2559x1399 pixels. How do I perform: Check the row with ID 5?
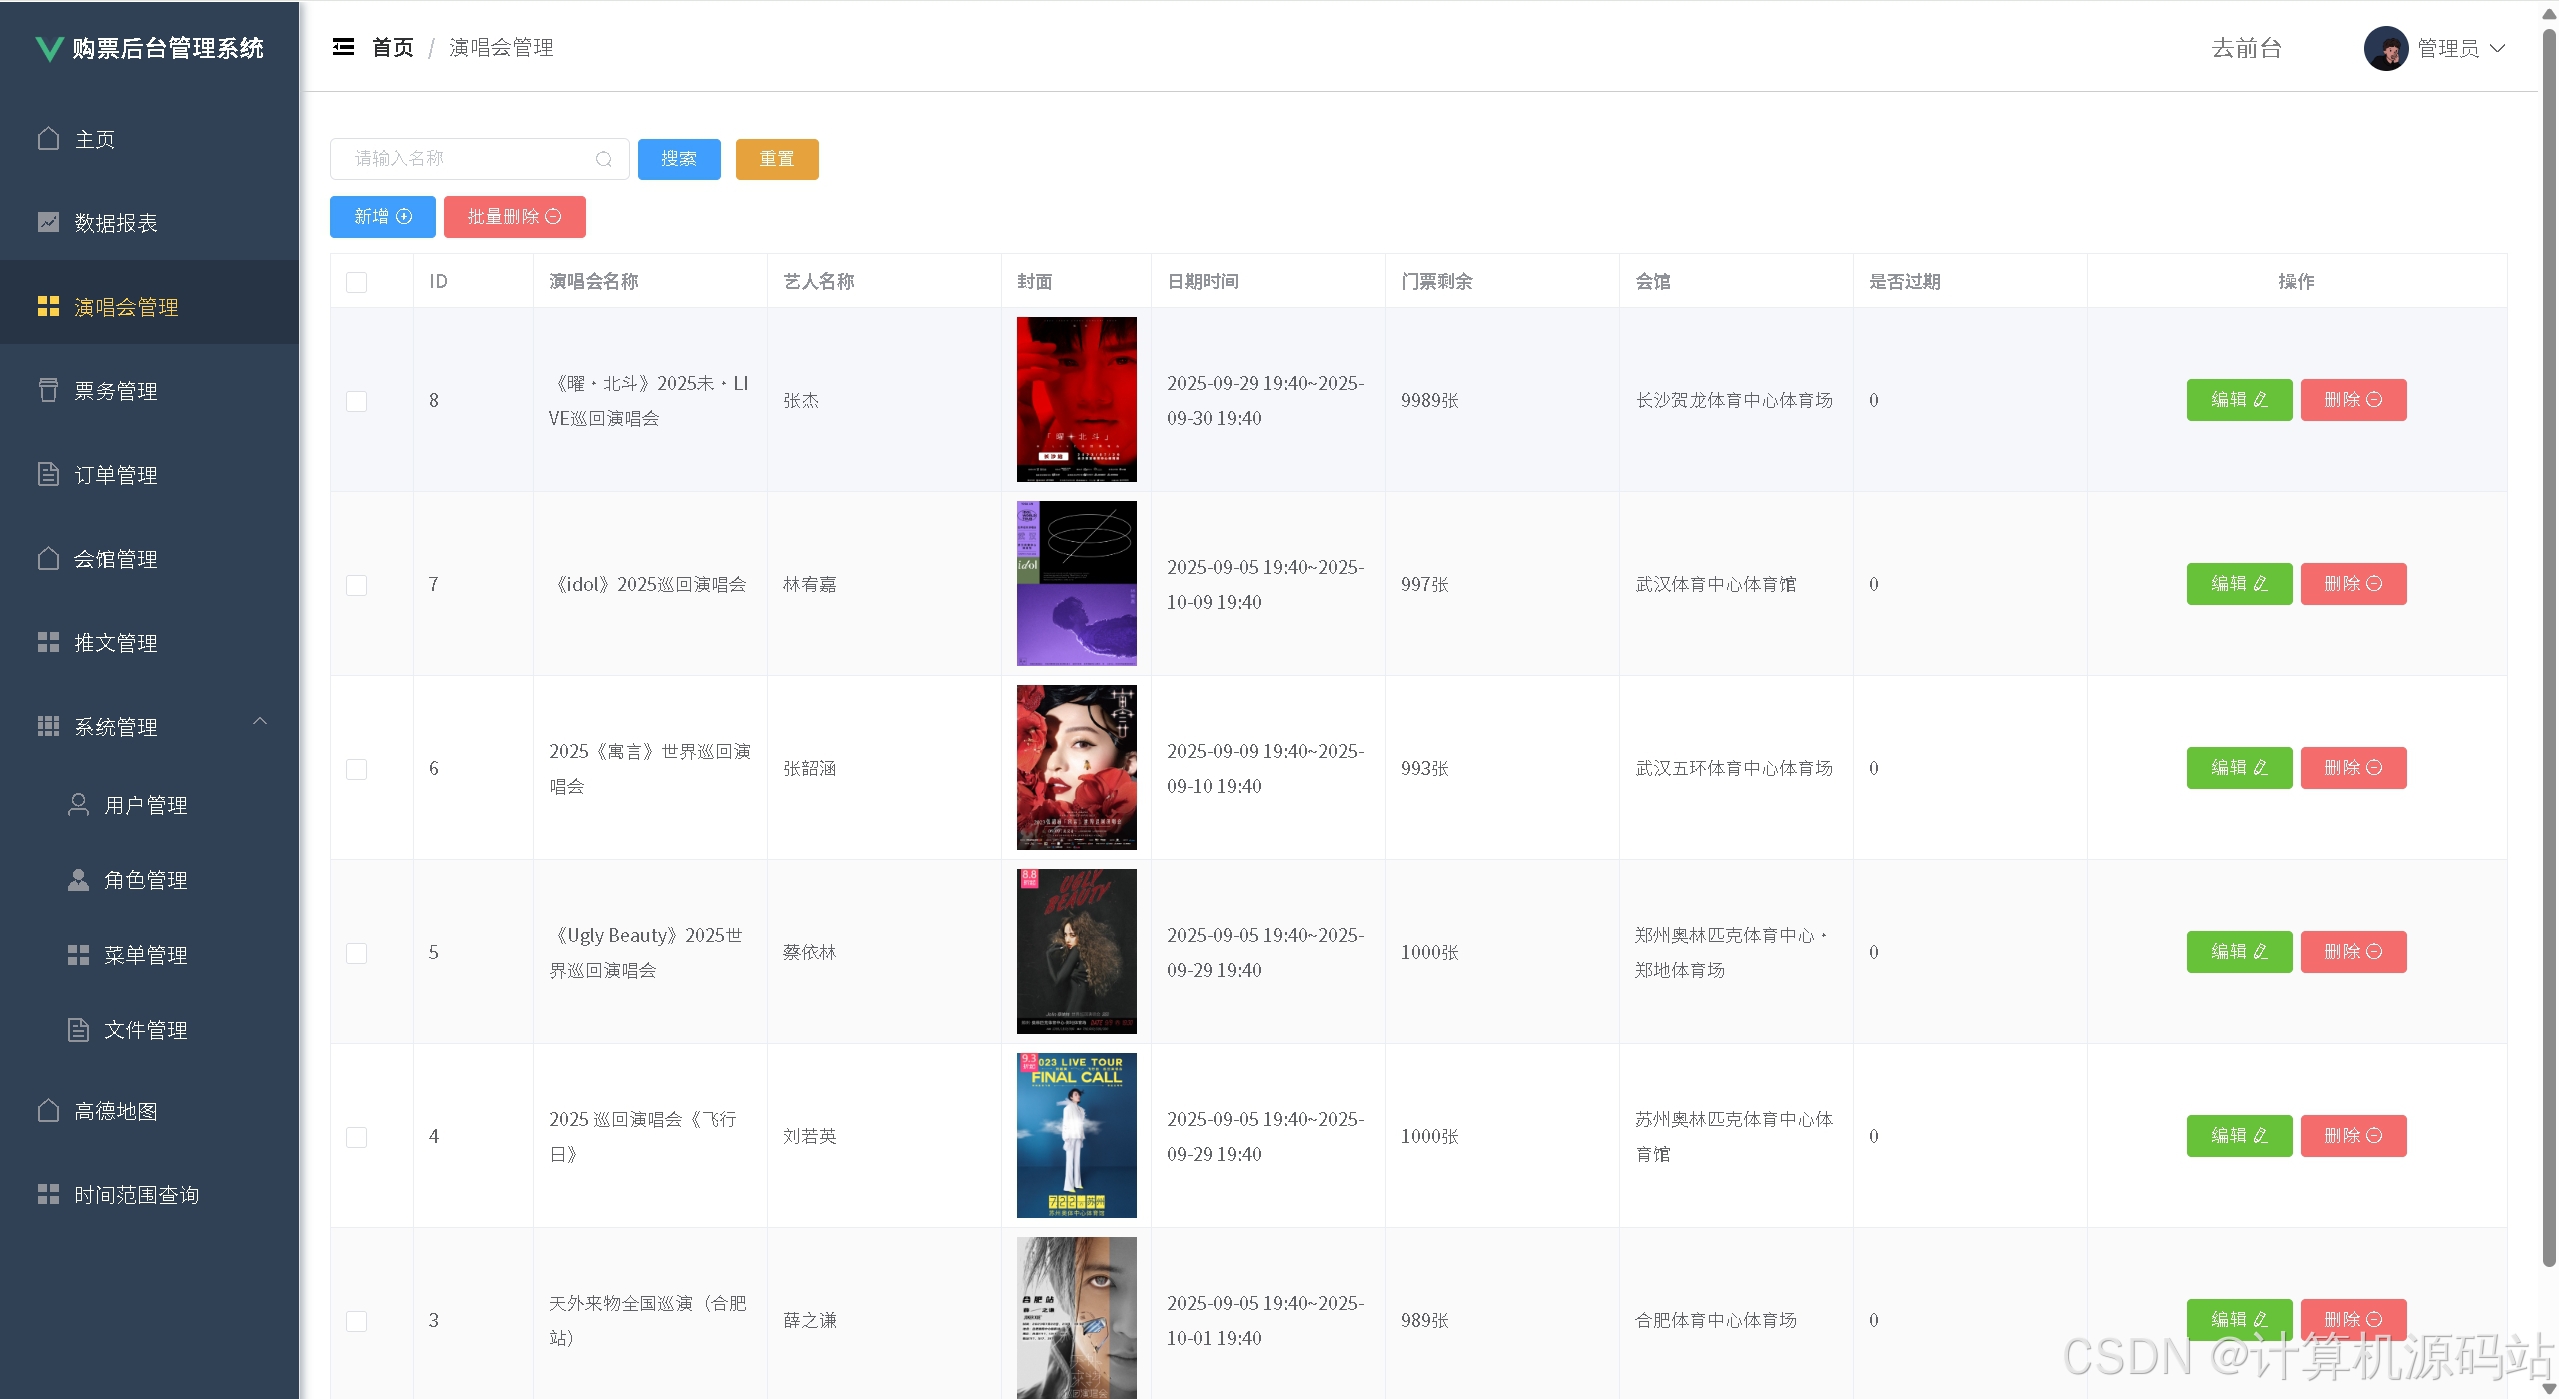pyautogui.click(x=356, y=953)
